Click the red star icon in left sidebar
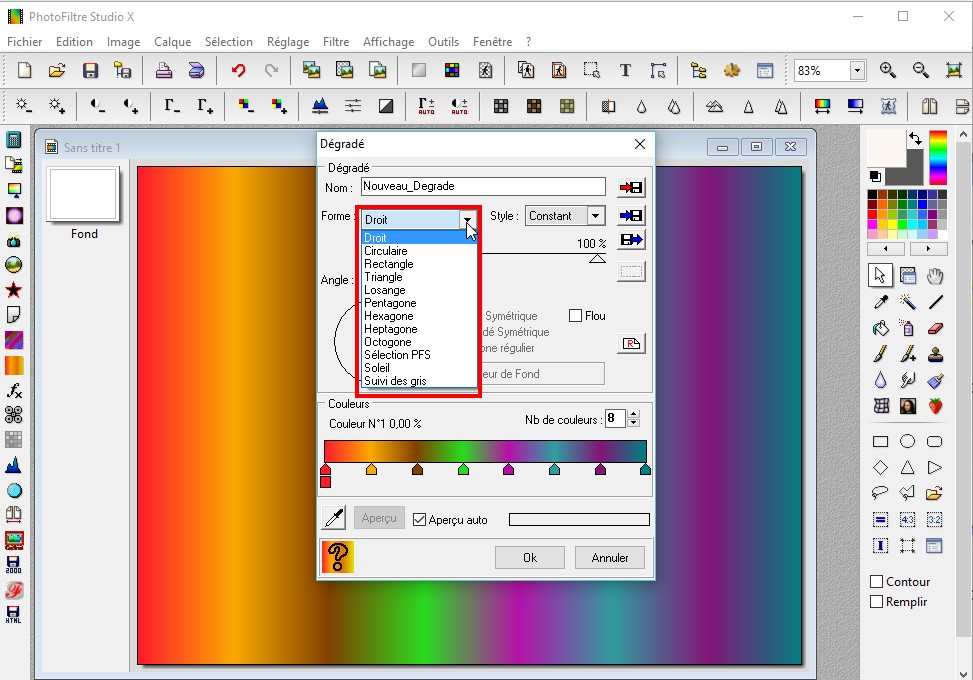 [14, 290]
